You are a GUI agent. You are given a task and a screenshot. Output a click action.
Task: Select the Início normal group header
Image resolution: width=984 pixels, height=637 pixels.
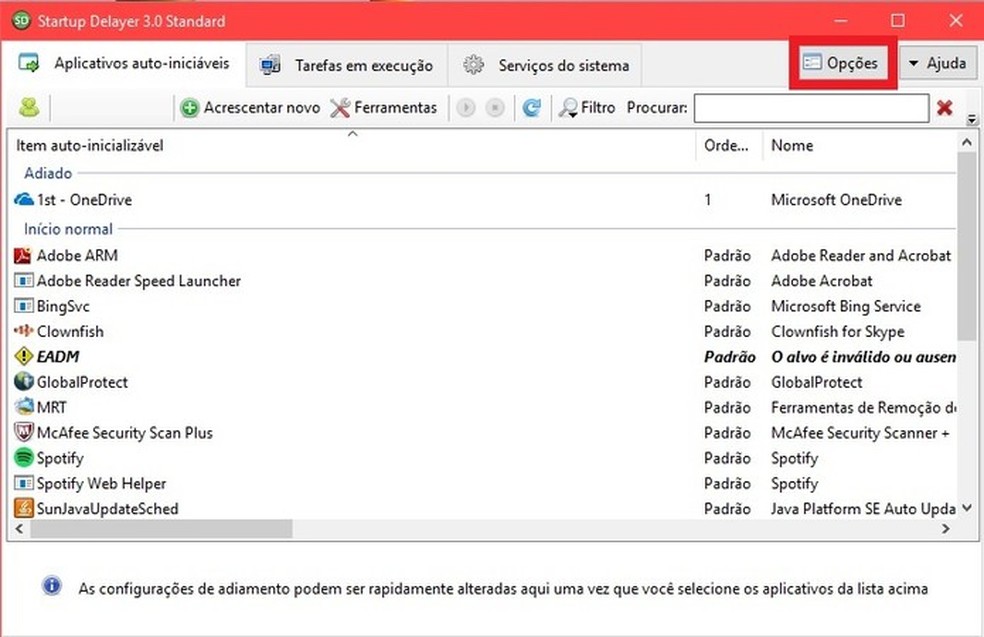(x=68, y=229)
